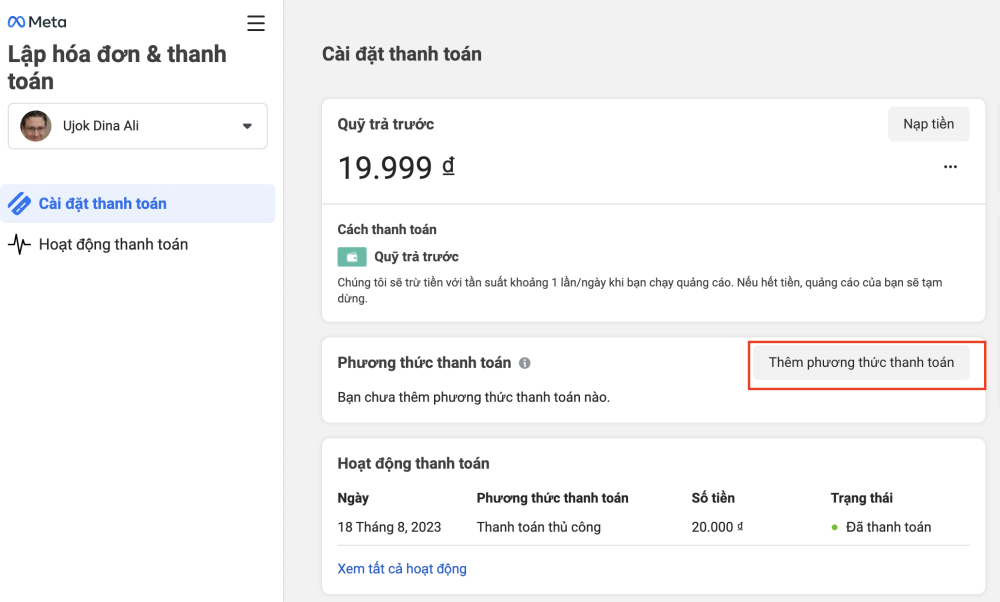Open Cài đặt thanh toán menu item
Screen dimensions: 1000x602
point(138,203)
